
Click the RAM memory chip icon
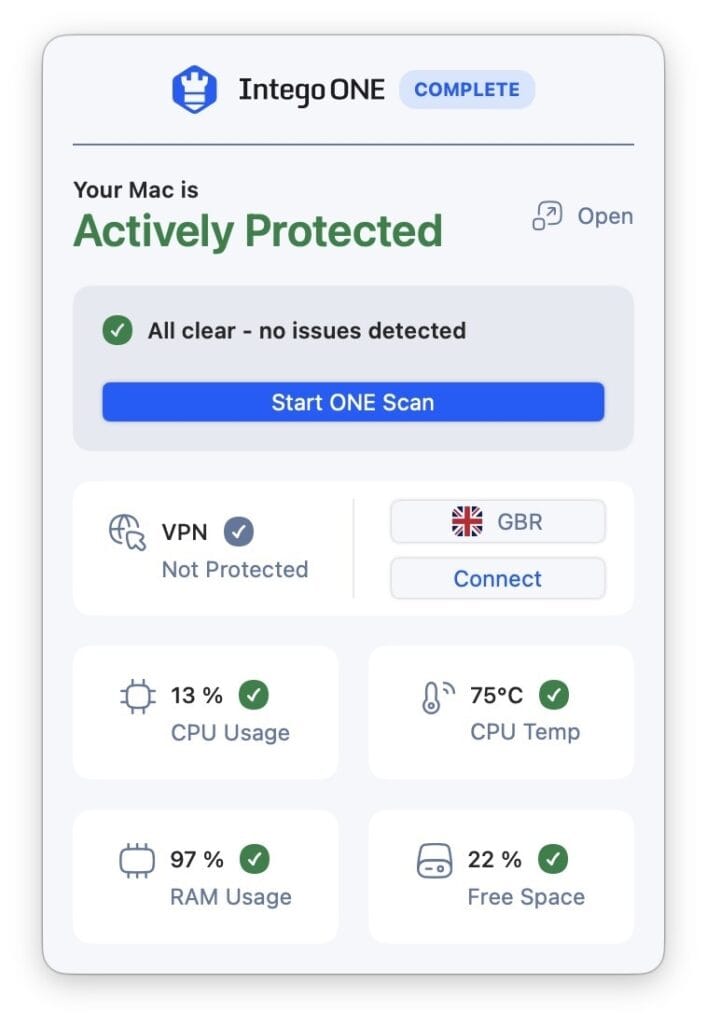(137, 860)
